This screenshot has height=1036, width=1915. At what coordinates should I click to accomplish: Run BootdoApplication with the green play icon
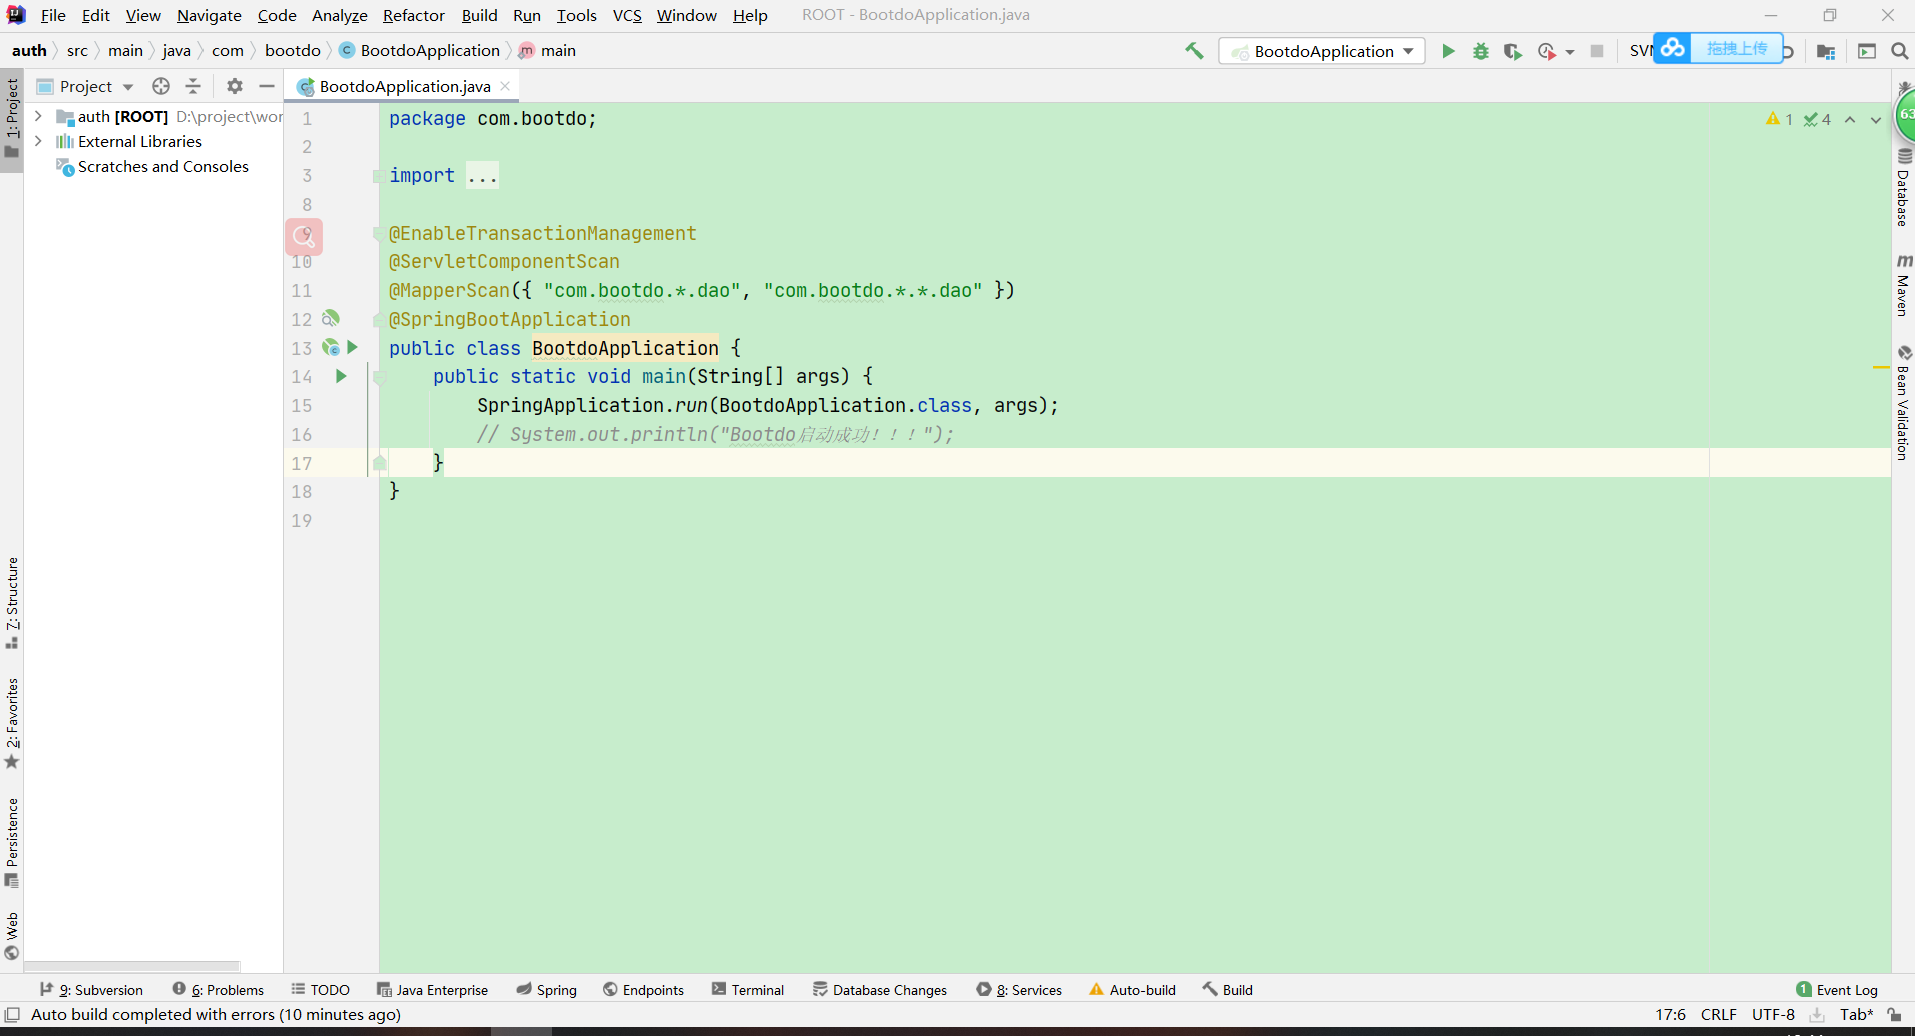(x=1448, y=51)
